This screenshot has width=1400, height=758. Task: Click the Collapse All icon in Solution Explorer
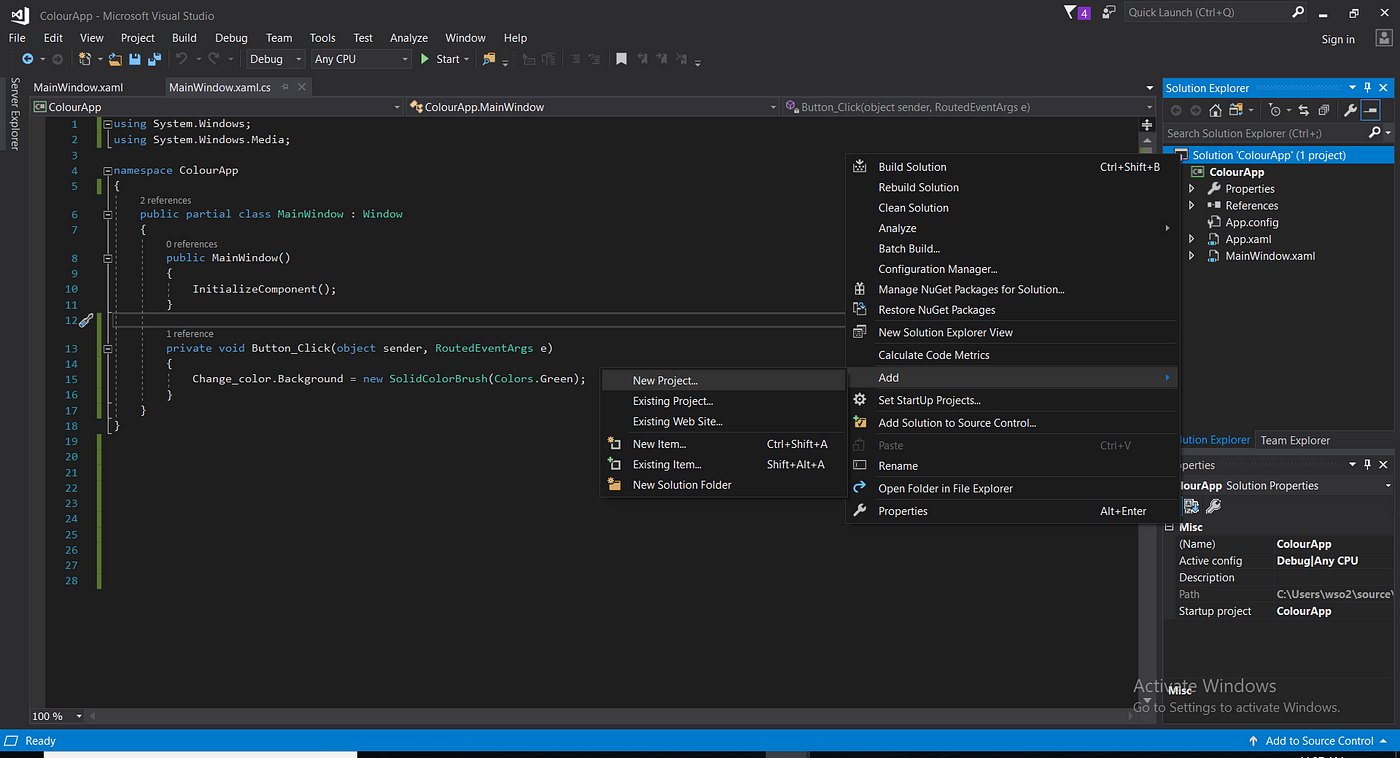pos(1324,110)
